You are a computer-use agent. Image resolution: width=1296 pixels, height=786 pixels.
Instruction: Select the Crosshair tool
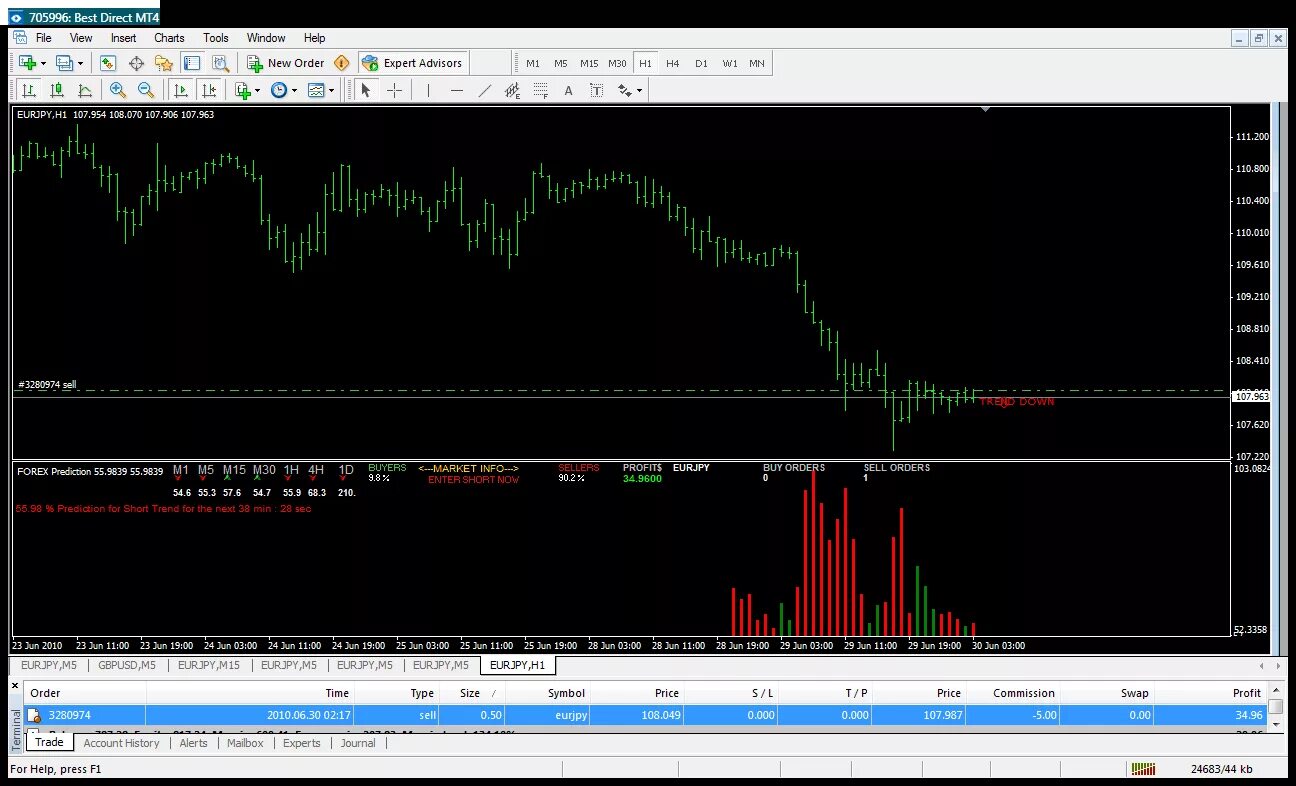394,90
